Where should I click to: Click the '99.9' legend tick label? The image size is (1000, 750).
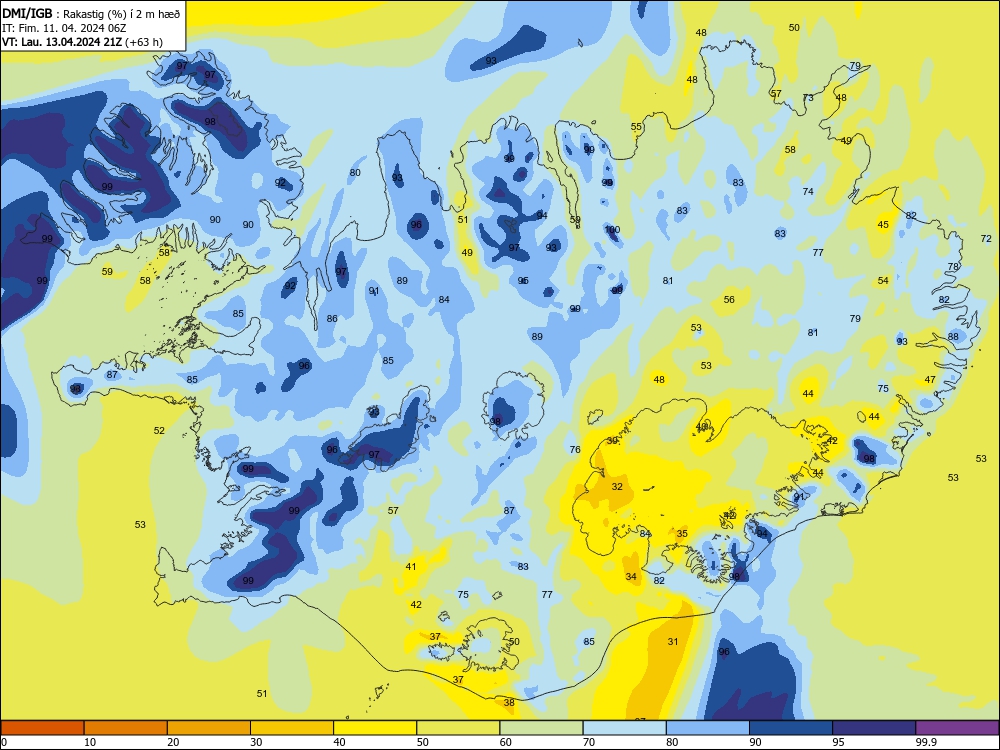[926, 742]
